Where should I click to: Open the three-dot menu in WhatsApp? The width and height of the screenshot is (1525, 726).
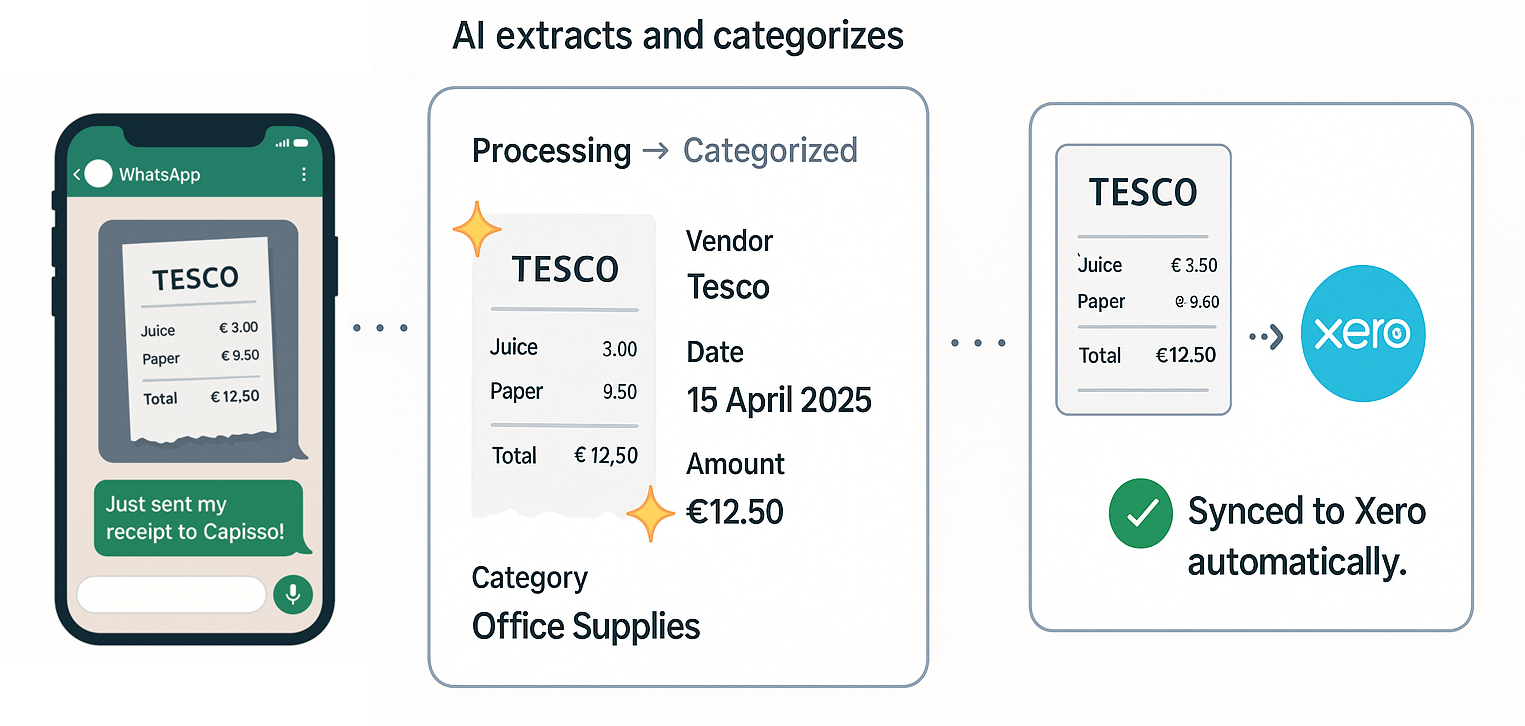(x=304, y=174)
